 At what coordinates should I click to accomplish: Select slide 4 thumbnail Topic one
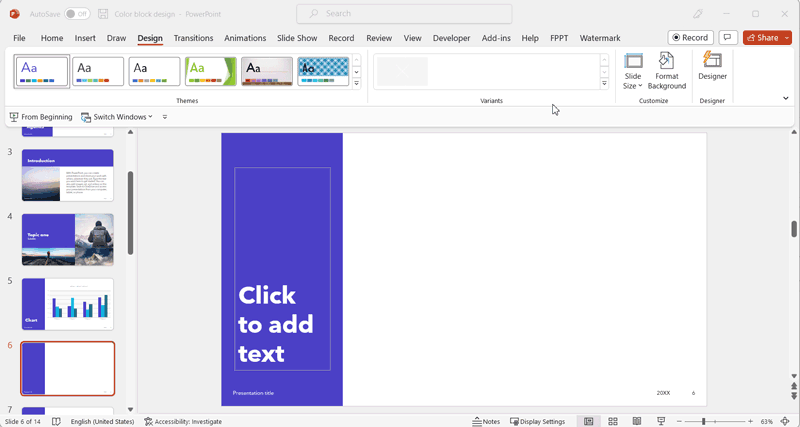(67, 239)
